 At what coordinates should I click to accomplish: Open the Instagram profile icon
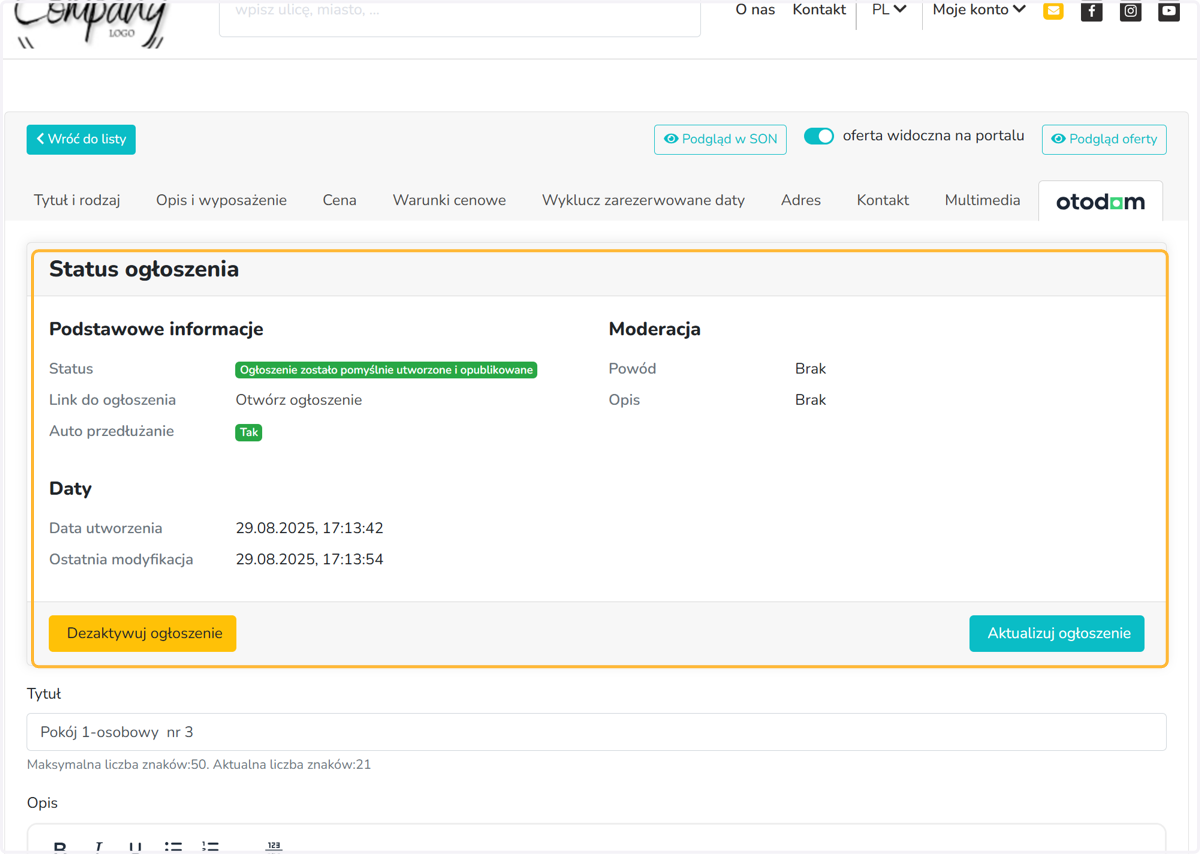(1131, 11)
